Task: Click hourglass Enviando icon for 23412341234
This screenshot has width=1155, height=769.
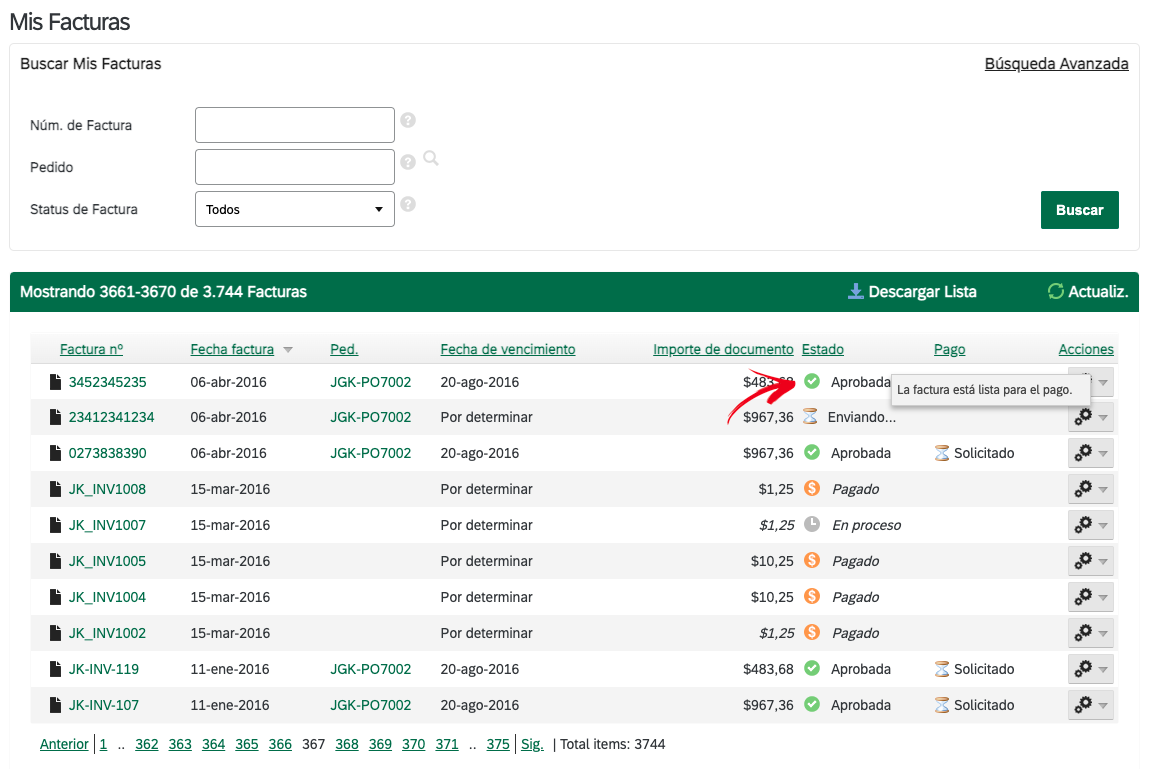Action: [810, 416]
